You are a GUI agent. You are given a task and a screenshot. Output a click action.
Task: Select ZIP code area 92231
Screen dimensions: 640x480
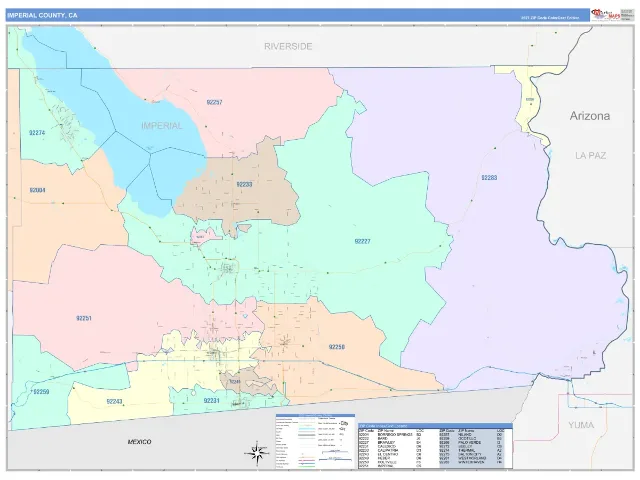211,401
